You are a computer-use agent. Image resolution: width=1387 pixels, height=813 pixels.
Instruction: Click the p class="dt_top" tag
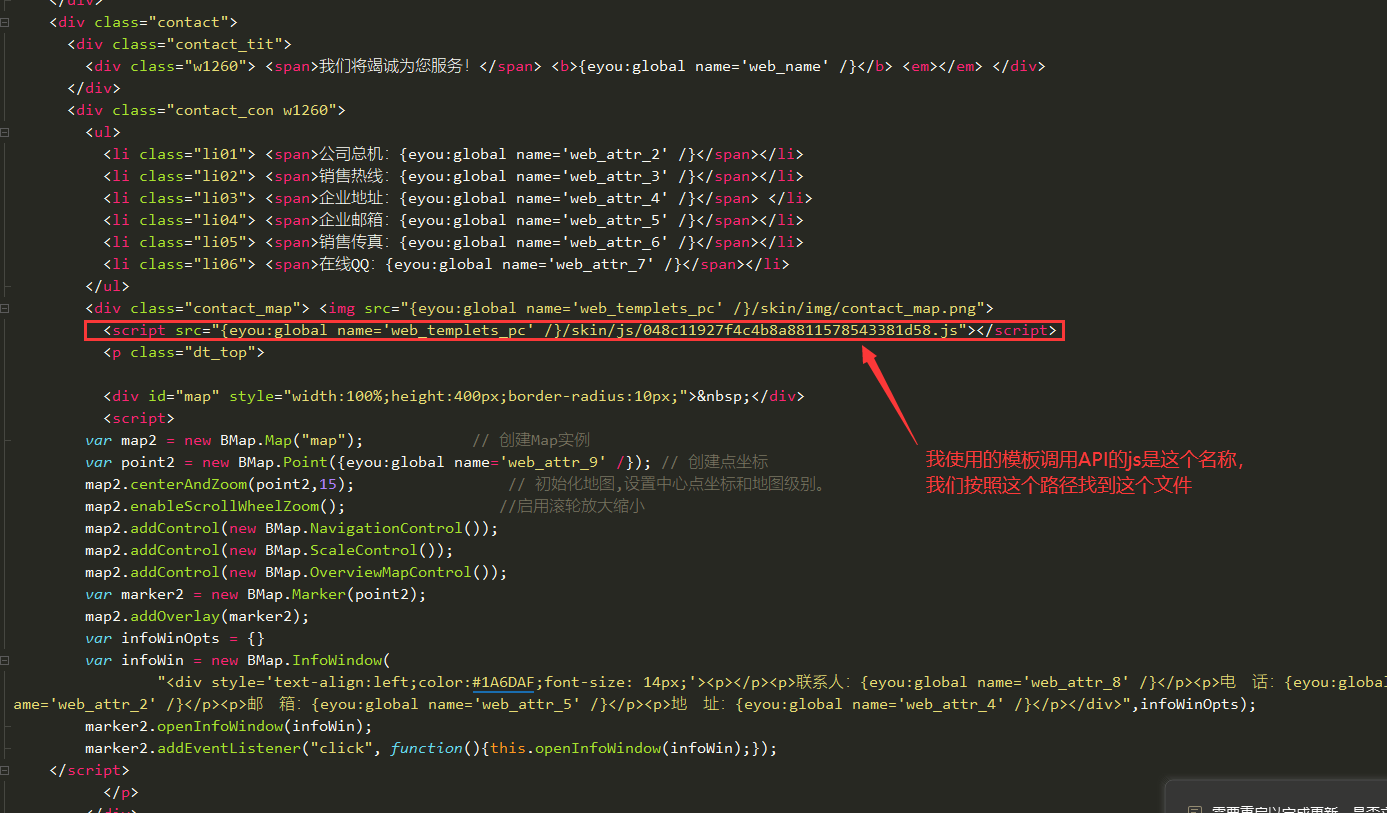coord(184,352)
